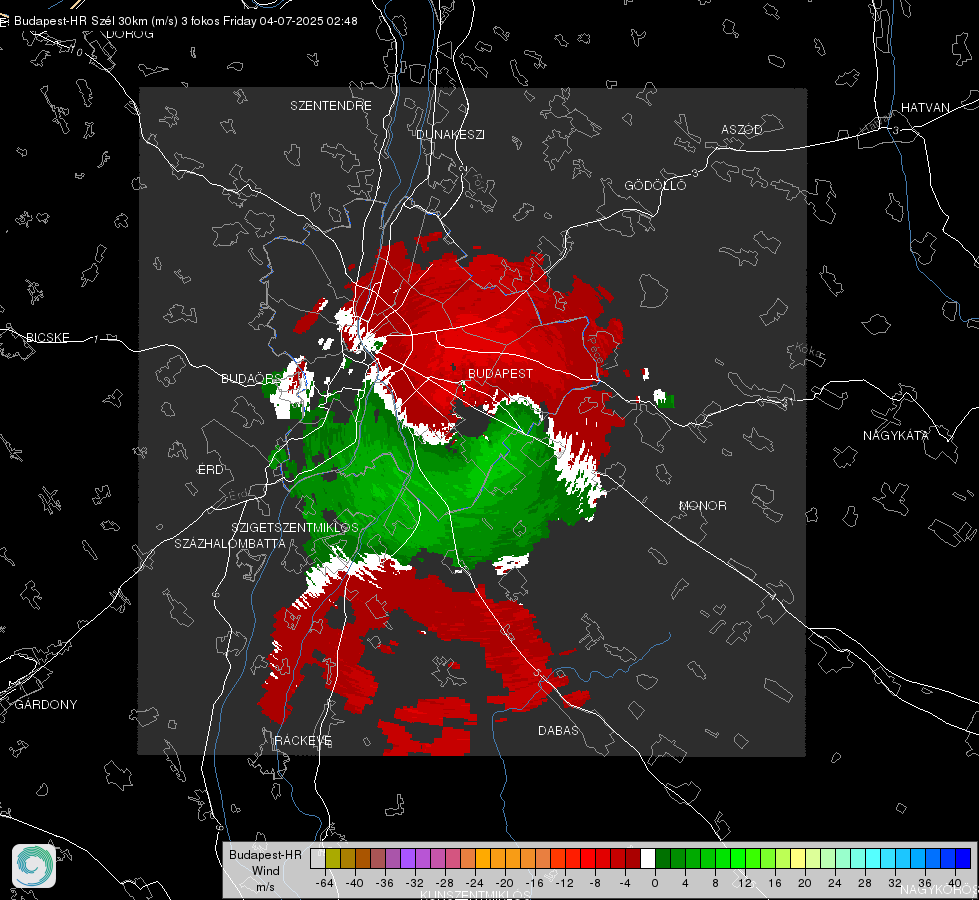Select the darkest blue swatch at the legend end
979x900 pixels.
(x=963, y=859)
